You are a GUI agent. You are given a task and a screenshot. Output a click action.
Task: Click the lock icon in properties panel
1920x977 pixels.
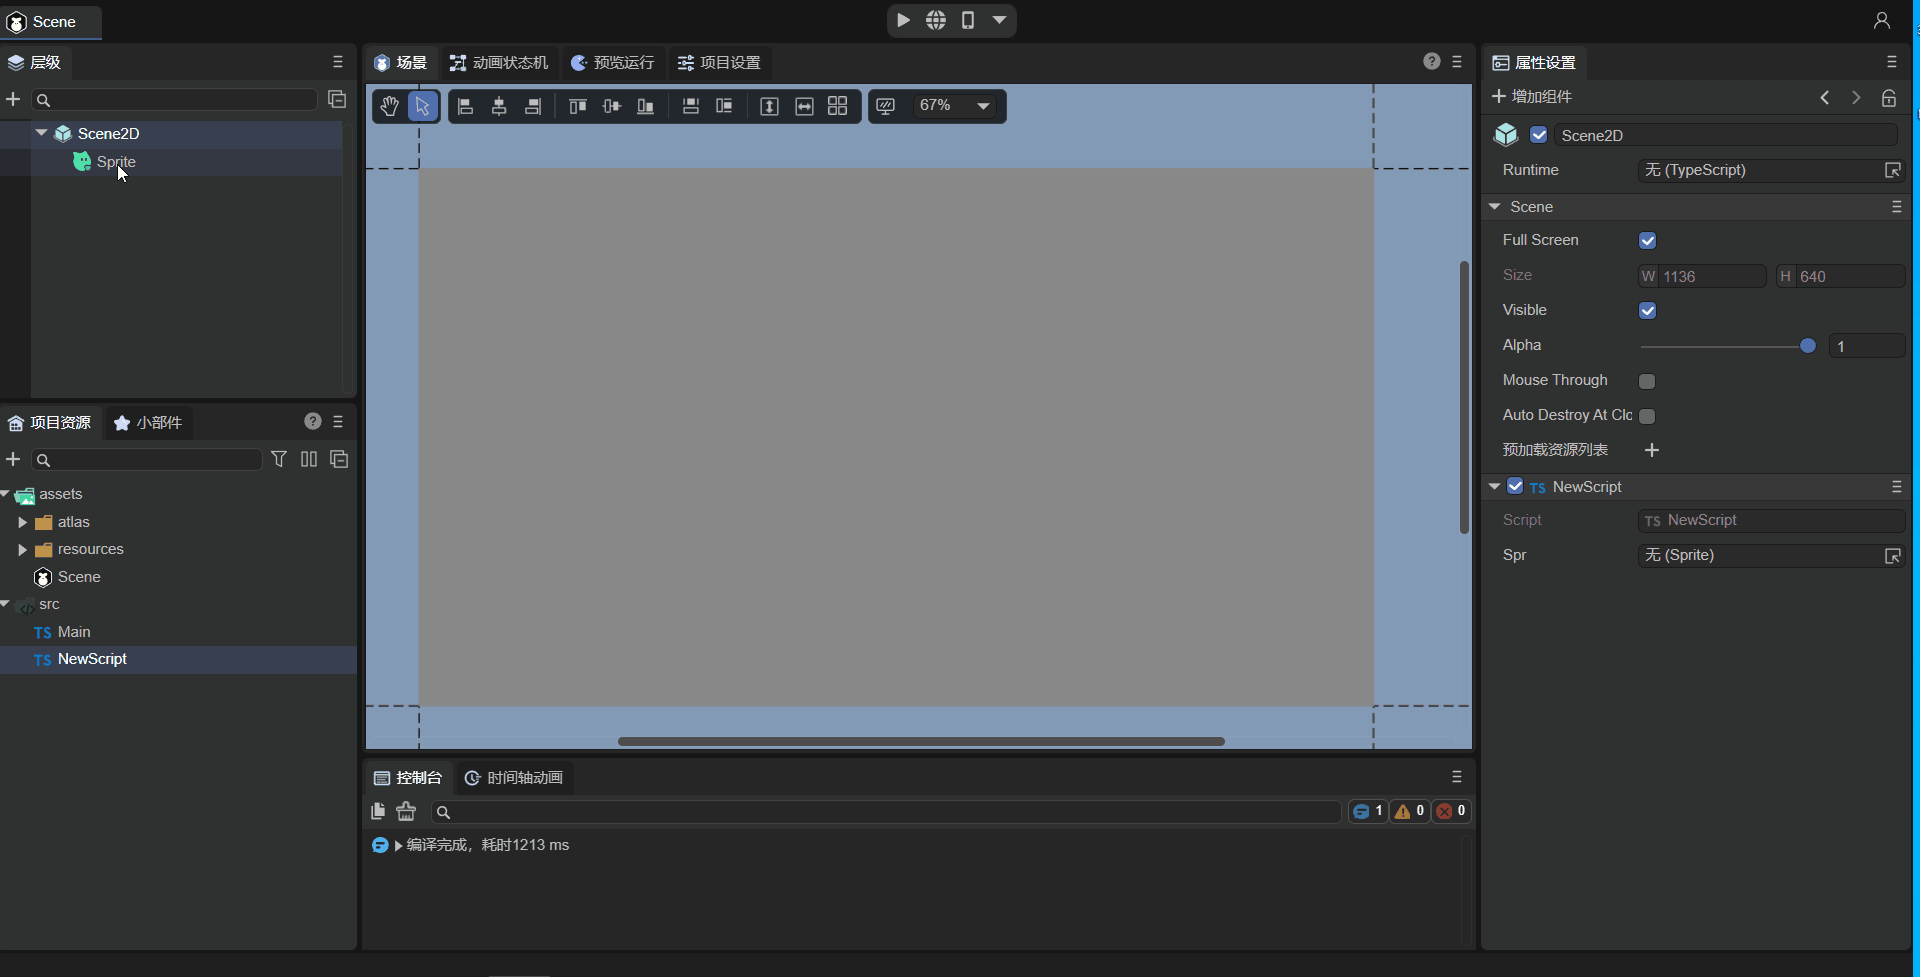(1888, 97)
